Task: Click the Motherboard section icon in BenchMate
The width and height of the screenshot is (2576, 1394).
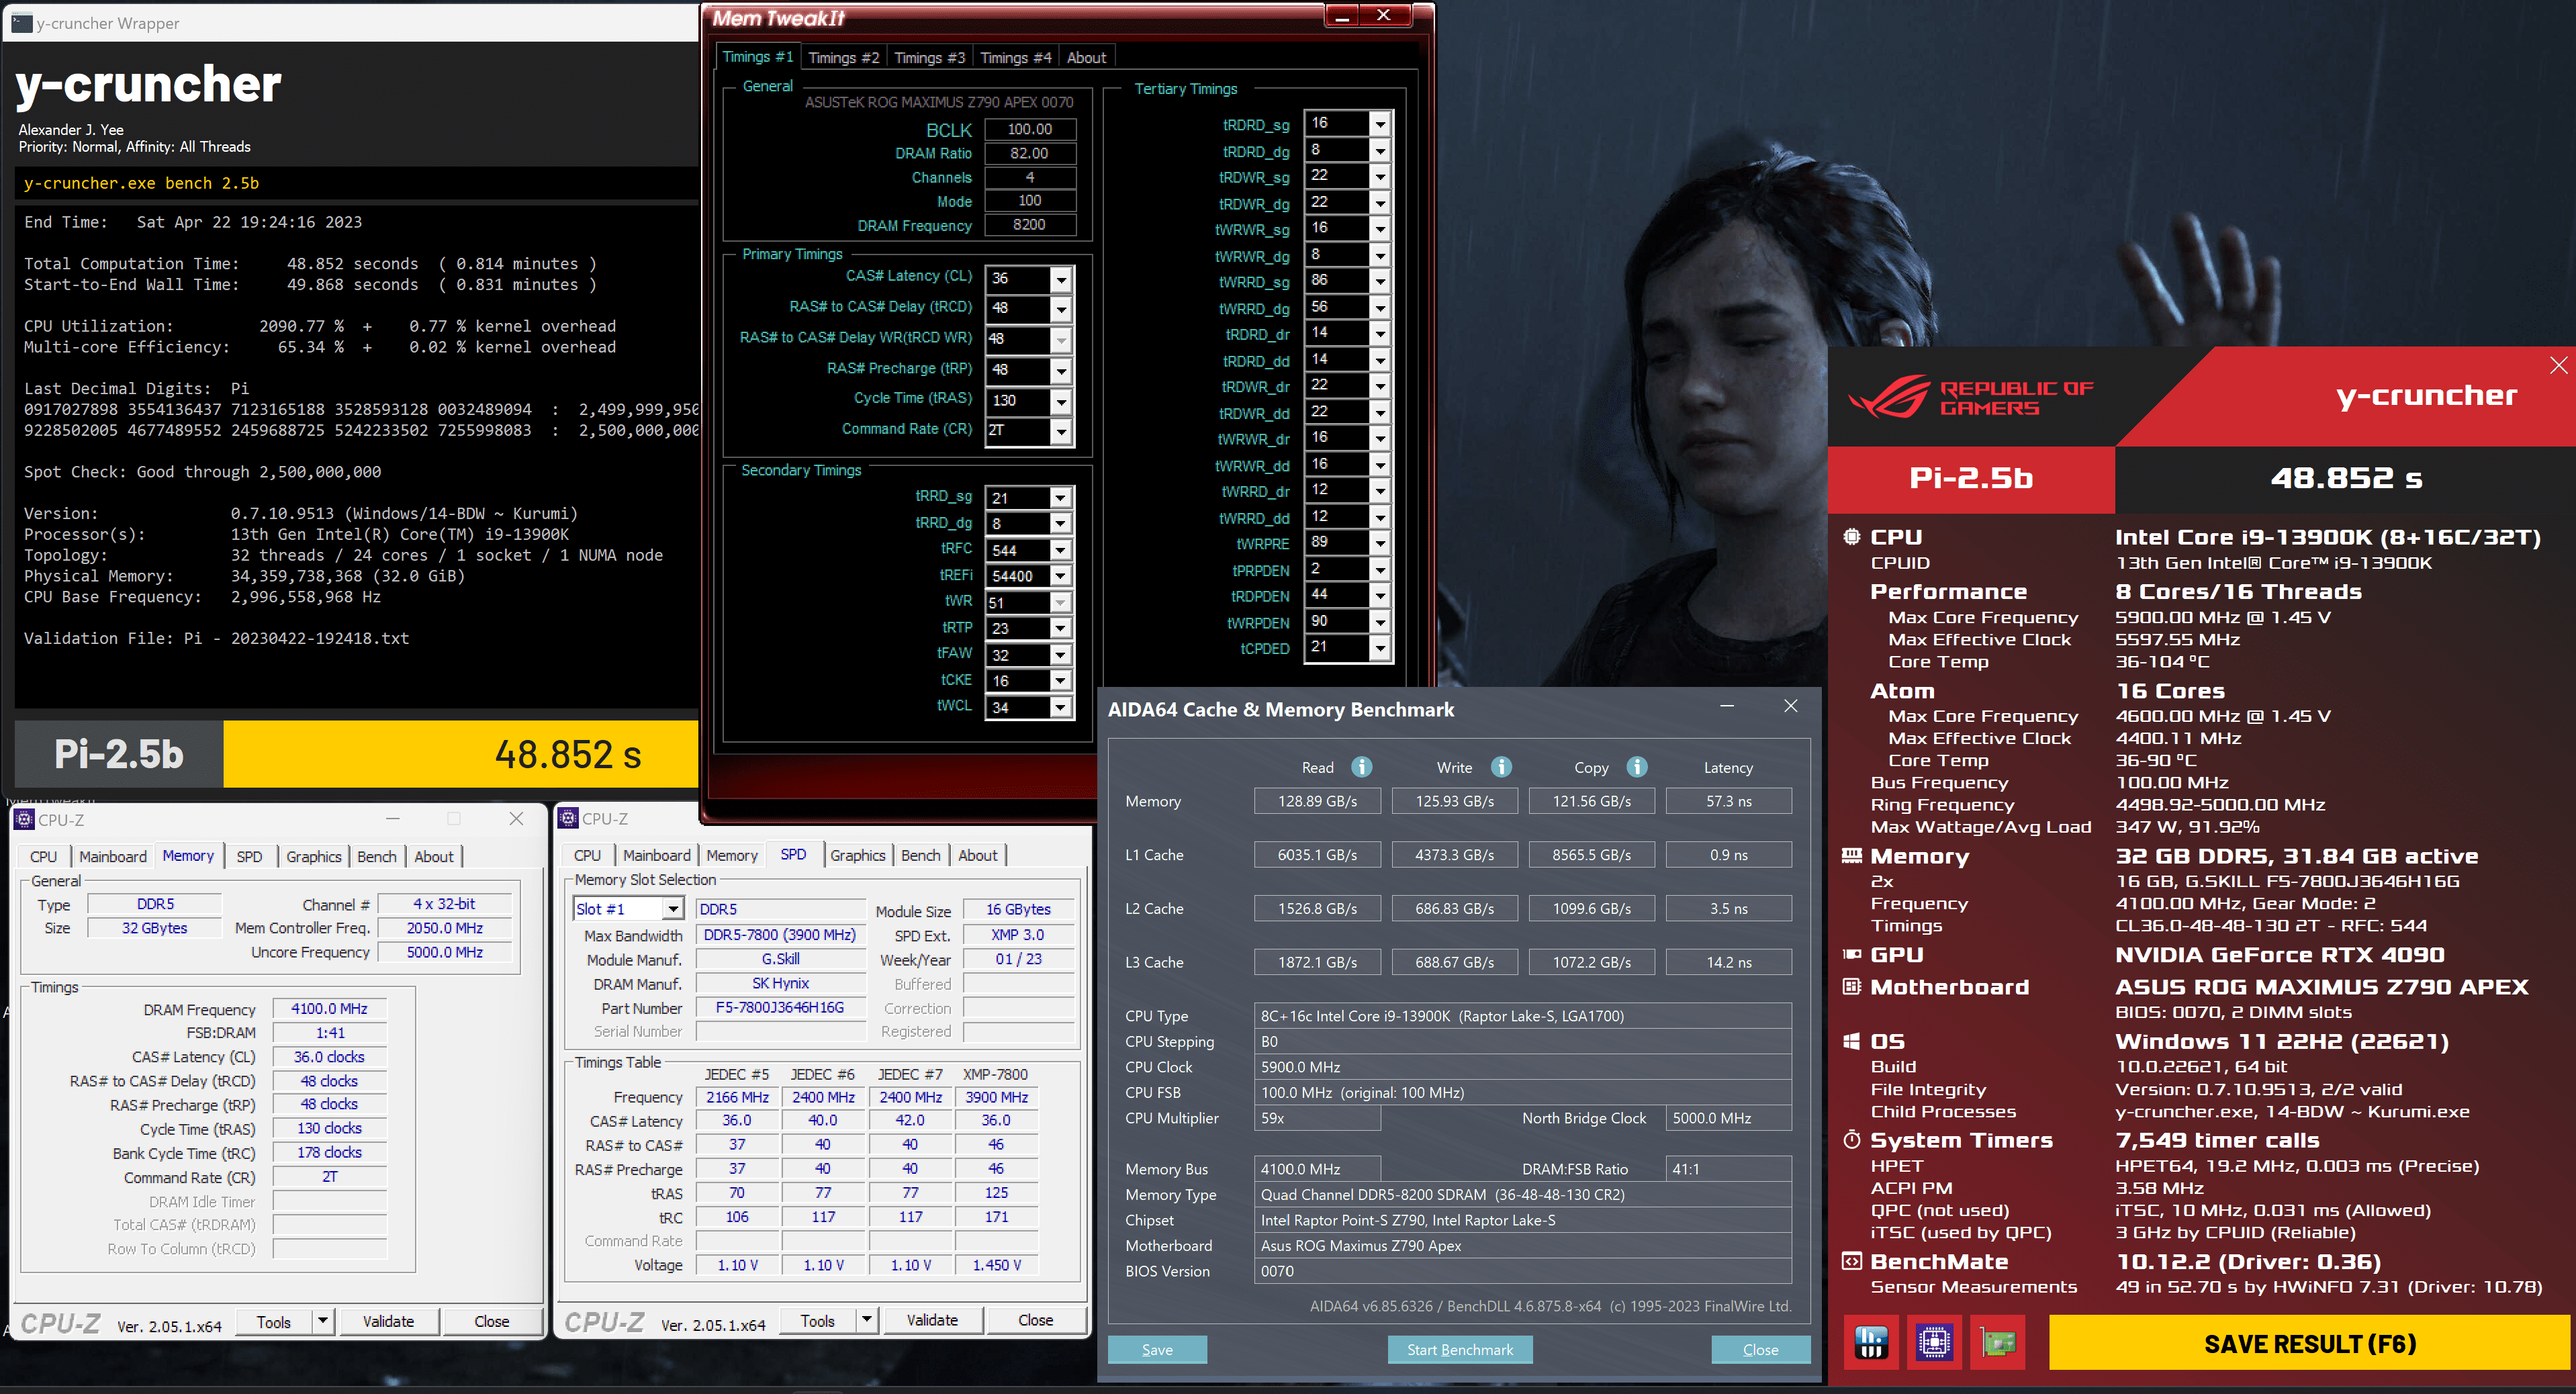Action: pos(1852,987)
